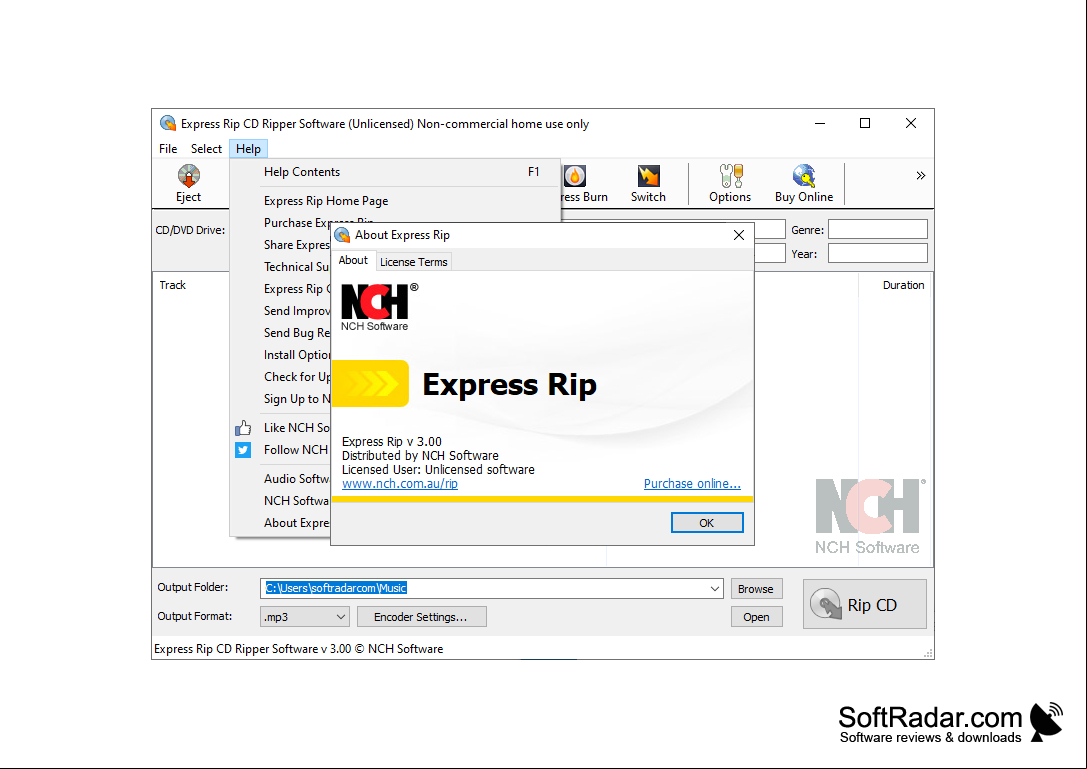Click the Duration column header
The width and height of the screenshot is (1087, 769).
903,285
